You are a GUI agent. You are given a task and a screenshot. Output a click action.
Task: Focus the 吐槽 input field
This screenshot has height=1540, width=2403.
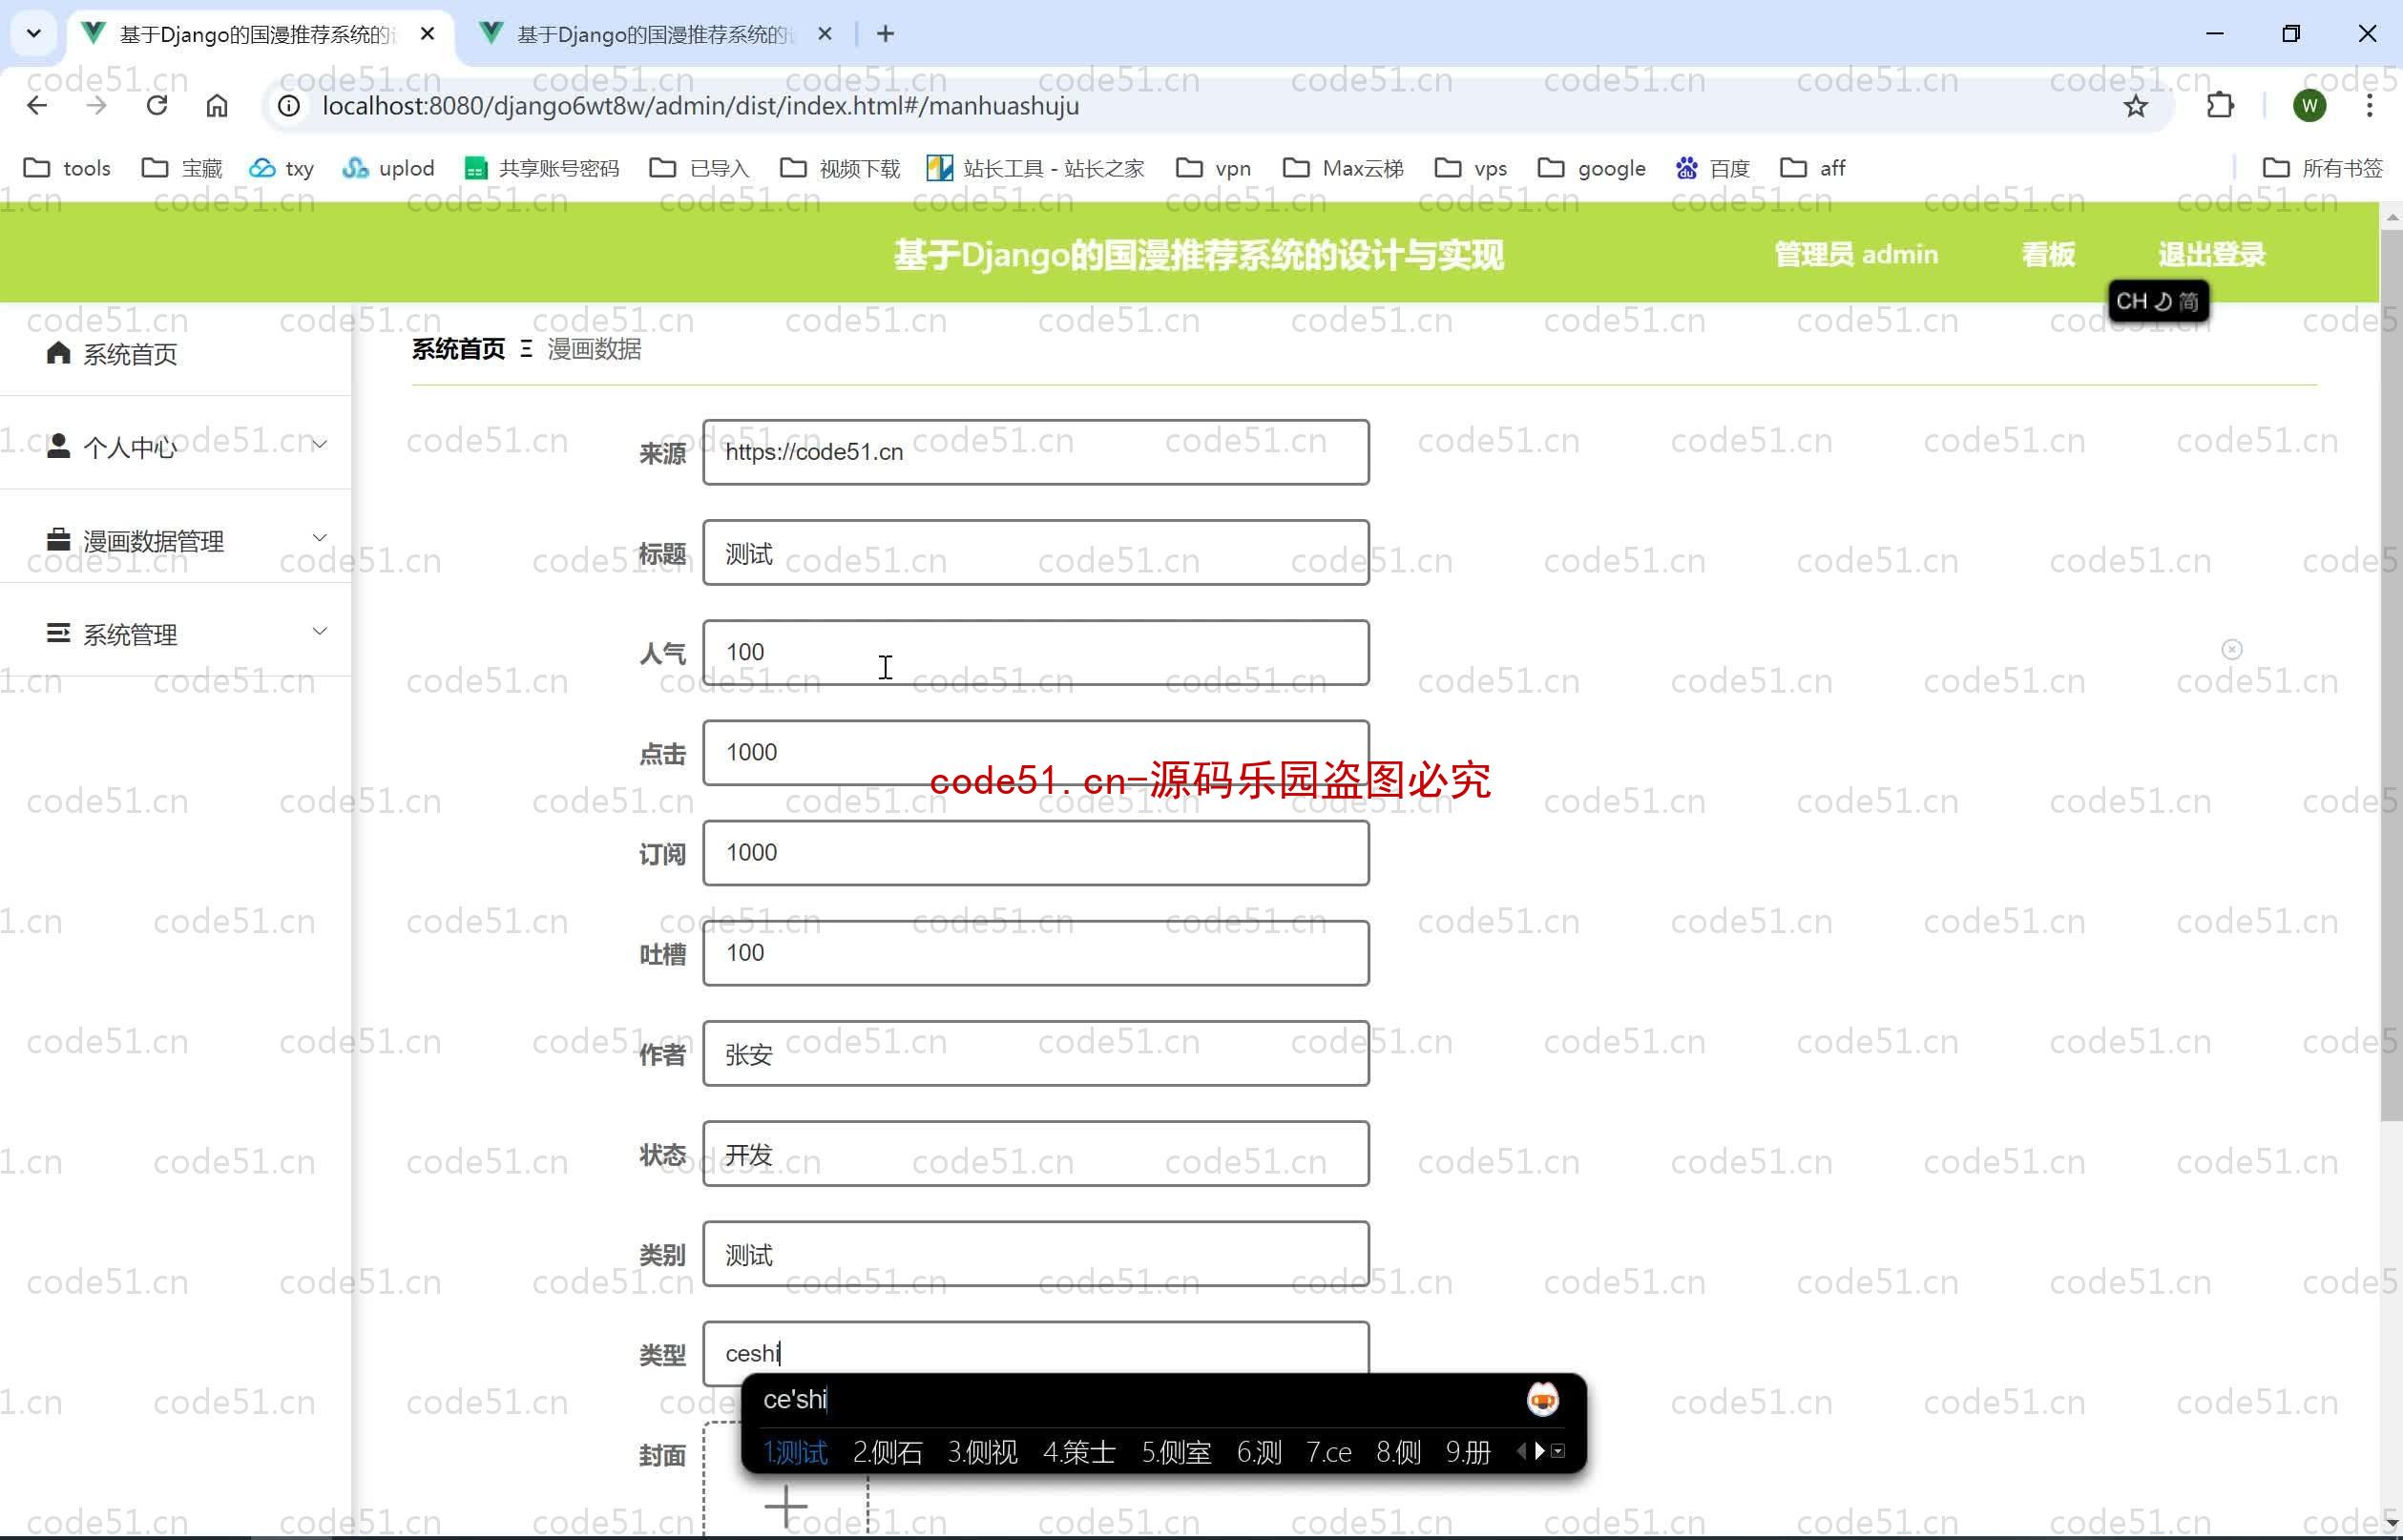pos(1036,953)
